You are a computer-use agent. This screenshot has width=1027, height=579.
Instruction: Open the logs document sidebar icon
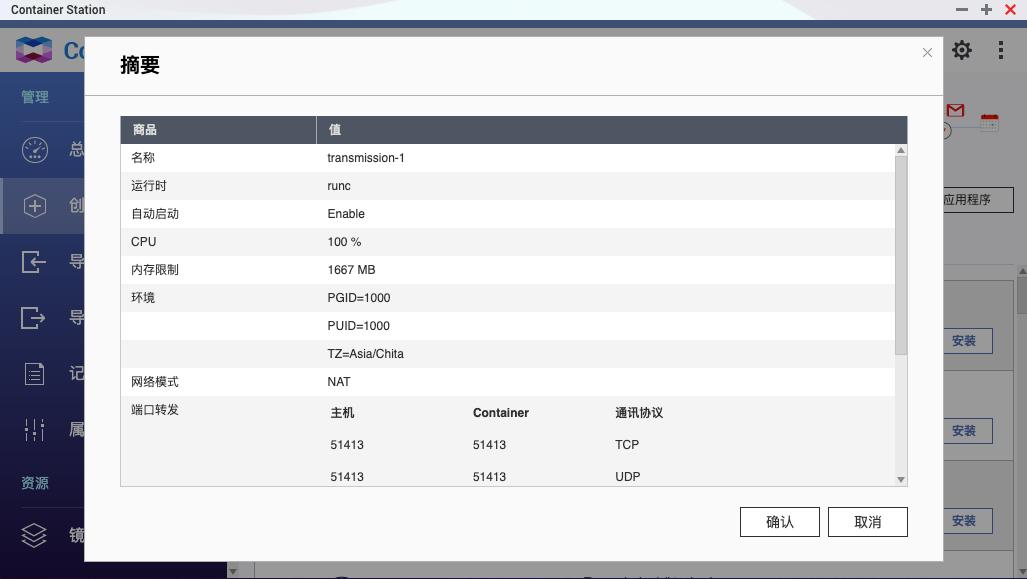[x=34, y=374]
